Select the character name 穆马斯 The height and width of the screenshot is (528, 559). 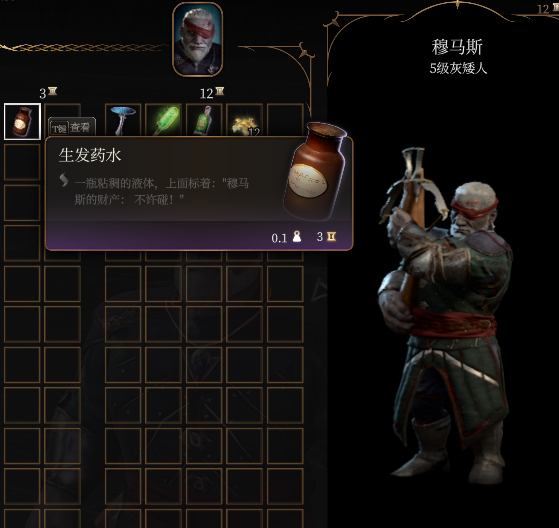[x=457, y=47]
